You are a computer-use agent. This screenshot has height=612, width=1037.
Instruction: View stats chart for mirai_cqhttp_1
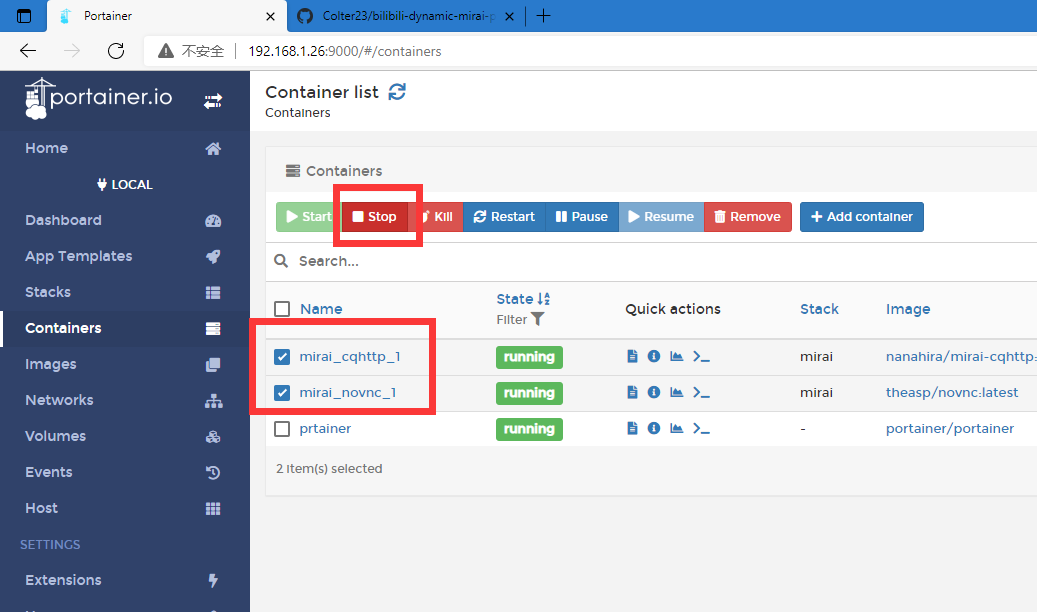[x=677, y=357]
